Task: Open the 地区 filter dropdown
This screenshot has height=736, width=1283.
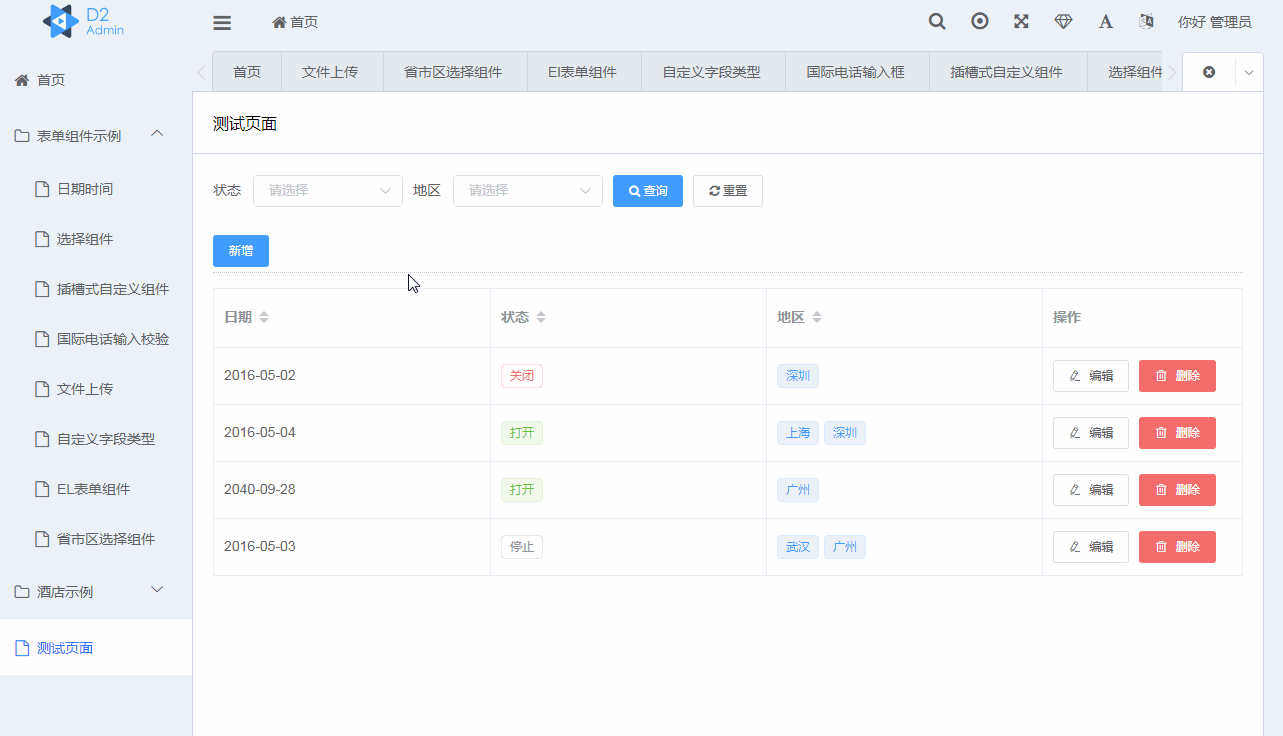Action: (x=528, y=191)
